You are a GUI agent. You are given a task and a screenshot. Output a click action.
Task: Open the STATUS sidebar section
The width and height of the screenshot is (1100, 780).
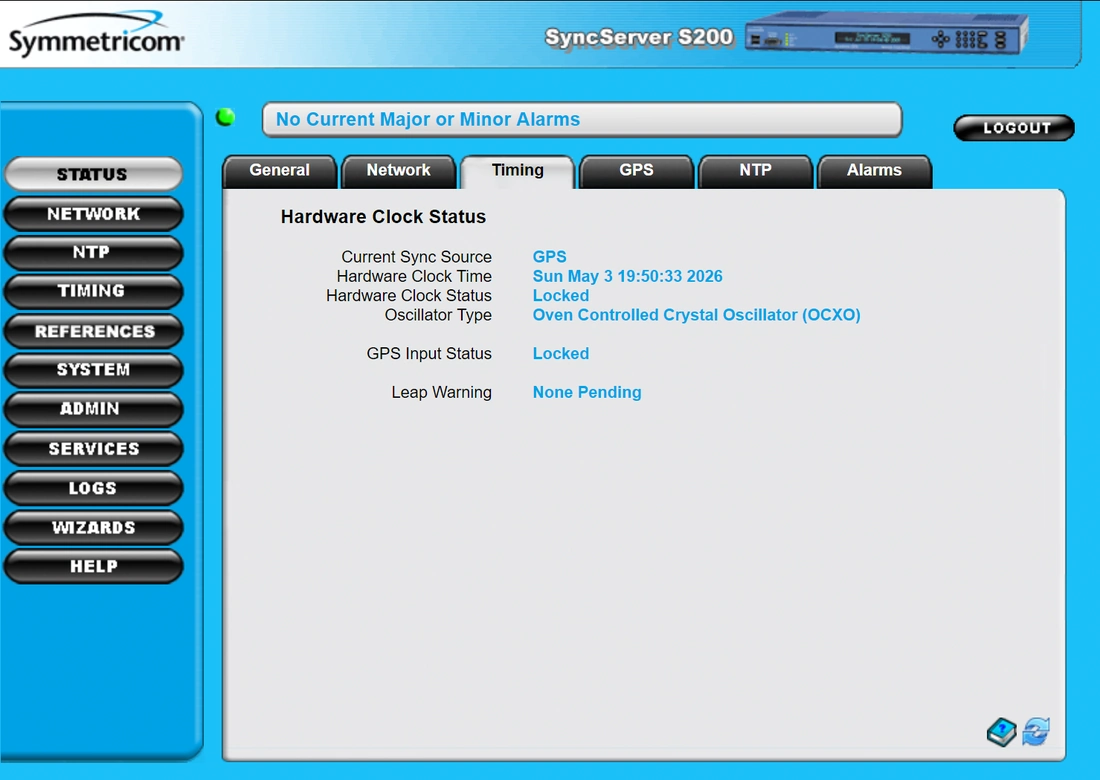93,174
